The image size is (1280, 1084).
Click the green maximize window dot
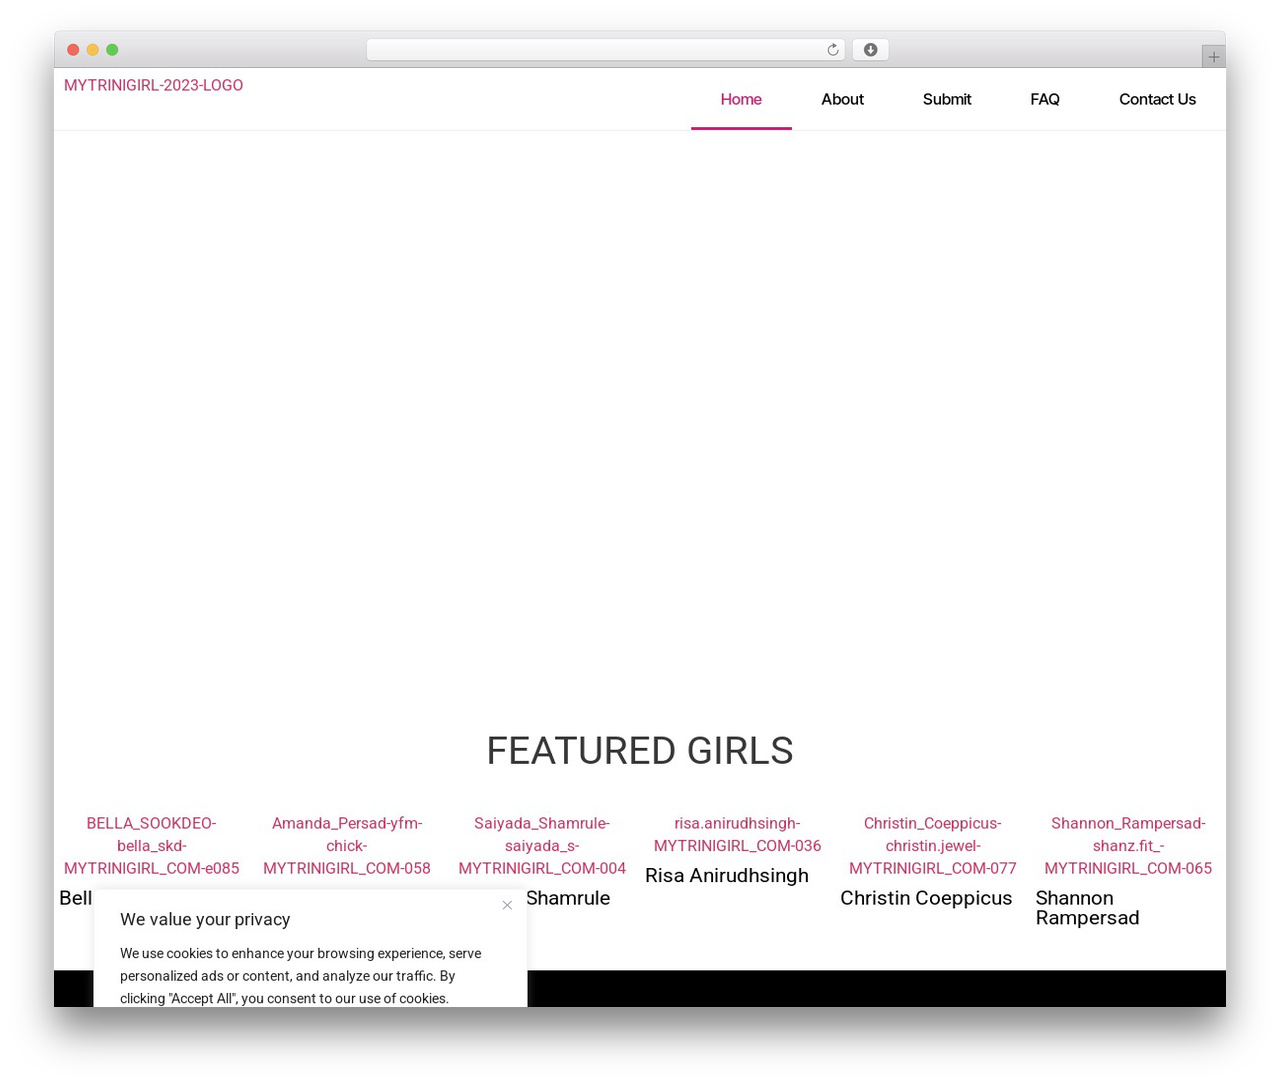point(112,50)
